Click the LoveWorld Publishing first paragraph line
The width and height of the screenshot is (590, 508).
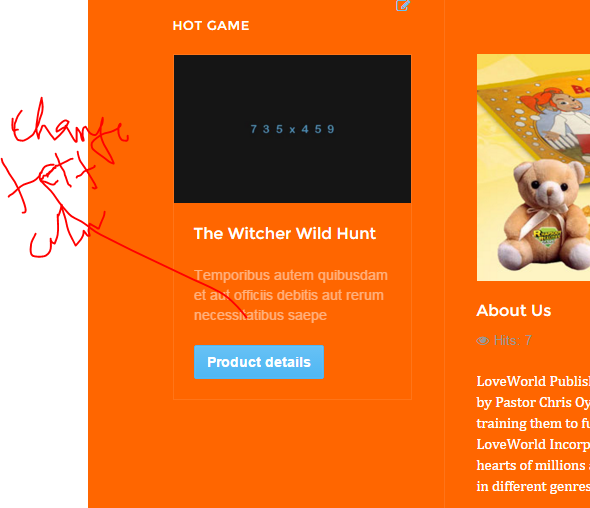point(533,382)
